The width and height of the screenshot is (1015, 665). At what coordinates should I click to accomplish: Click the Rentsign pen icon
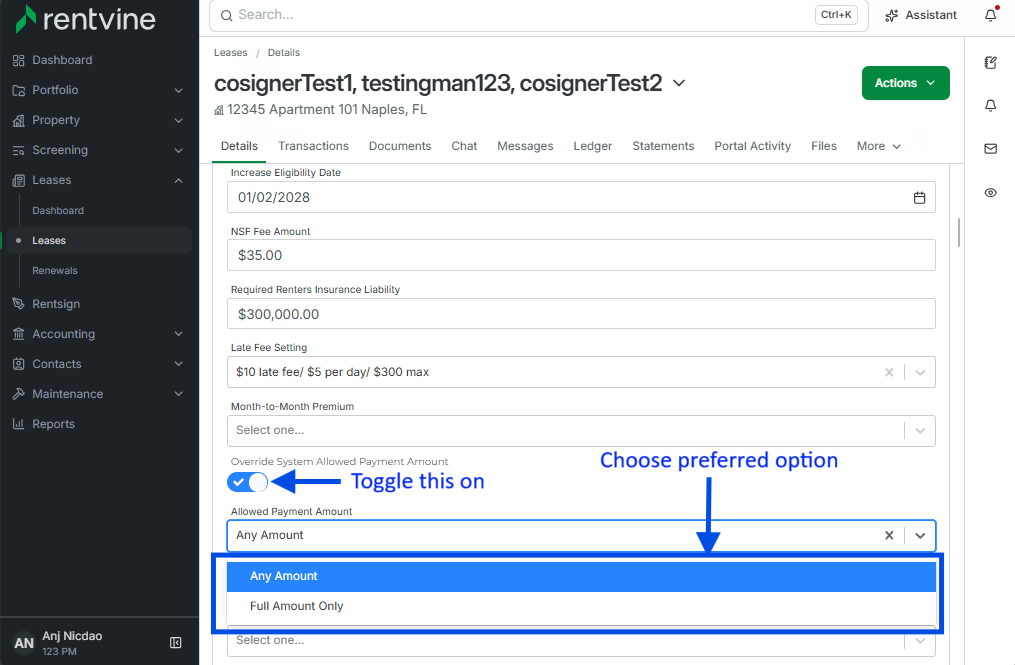pyautogui.click(x=19, y=304)
